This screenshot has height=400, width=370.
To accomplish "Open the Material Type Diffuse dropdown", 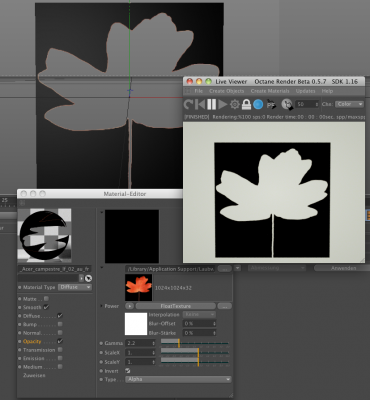I will [75, 287].
